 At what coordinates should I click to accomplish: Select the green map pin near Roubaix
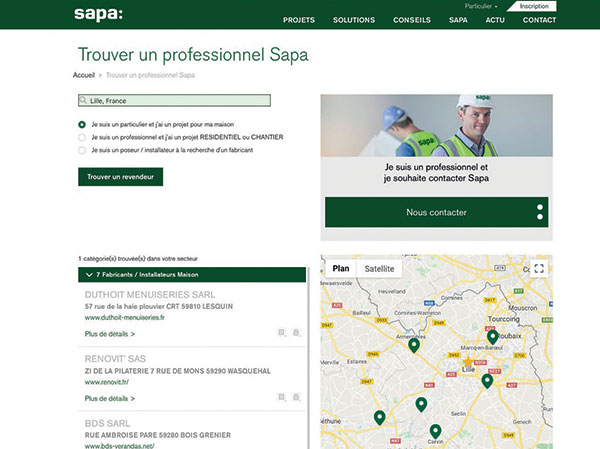492,337
